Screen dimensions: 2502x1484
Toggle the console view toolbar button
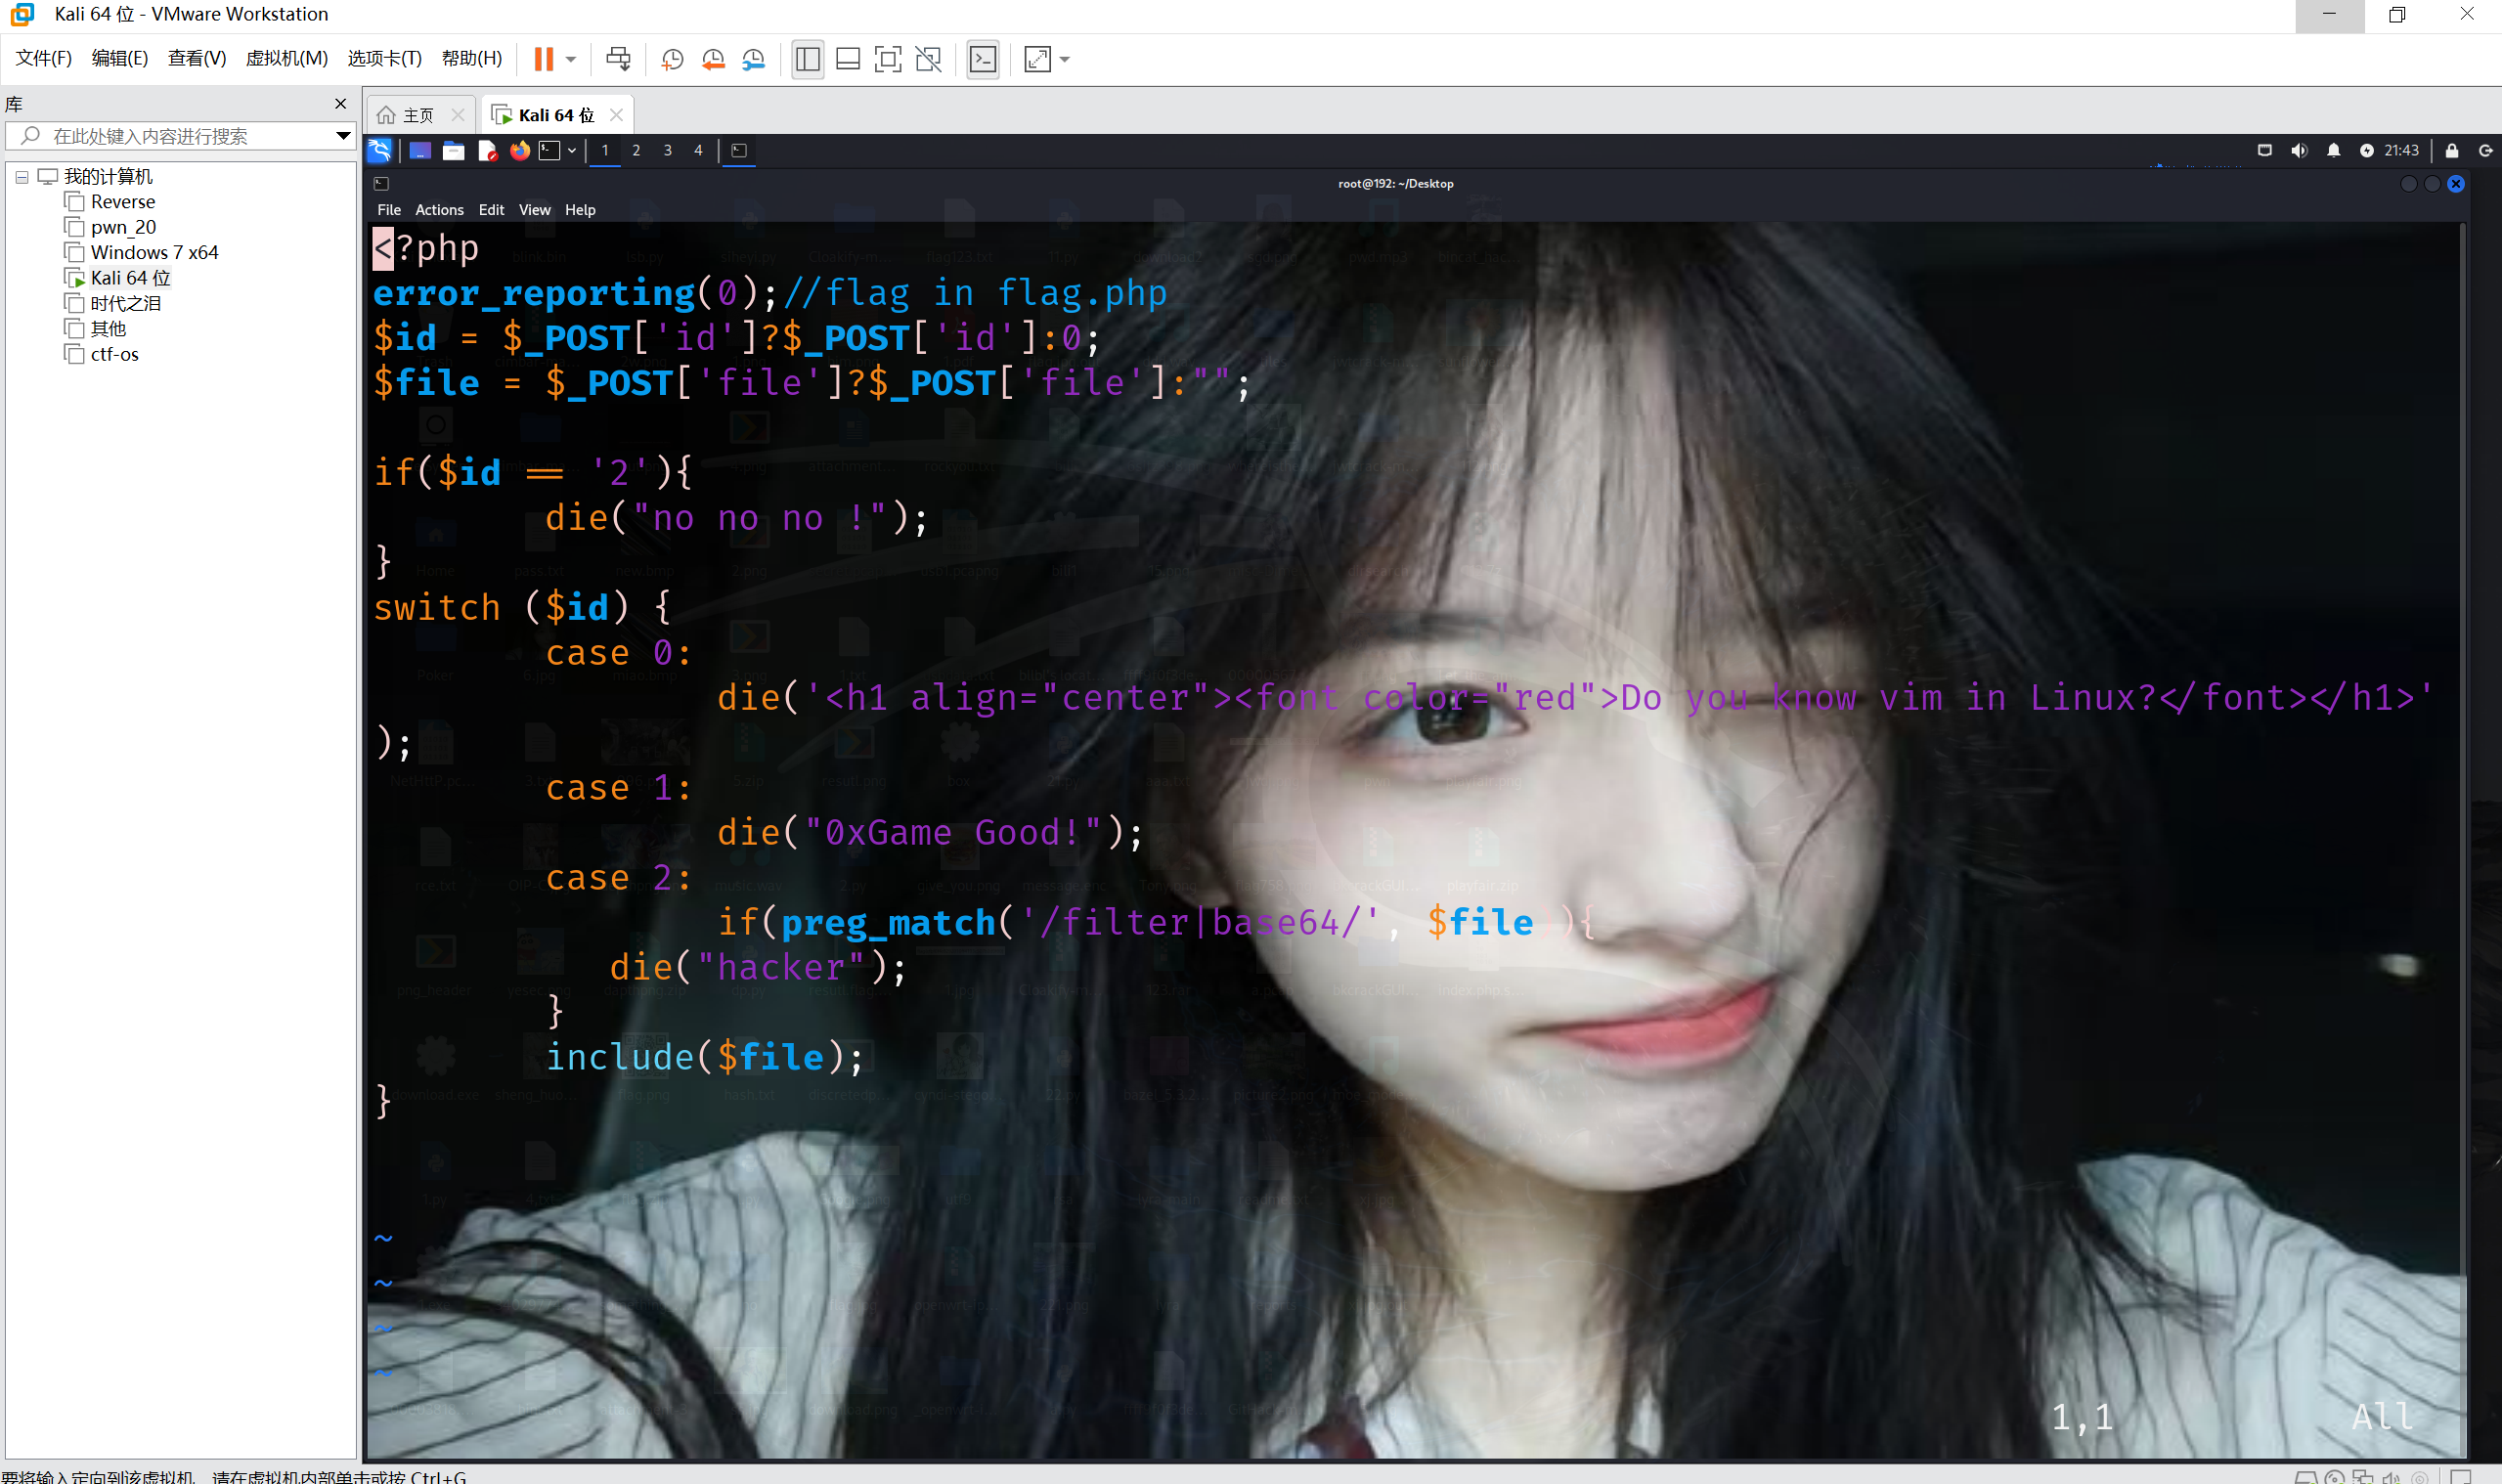[x=983, y=59]
